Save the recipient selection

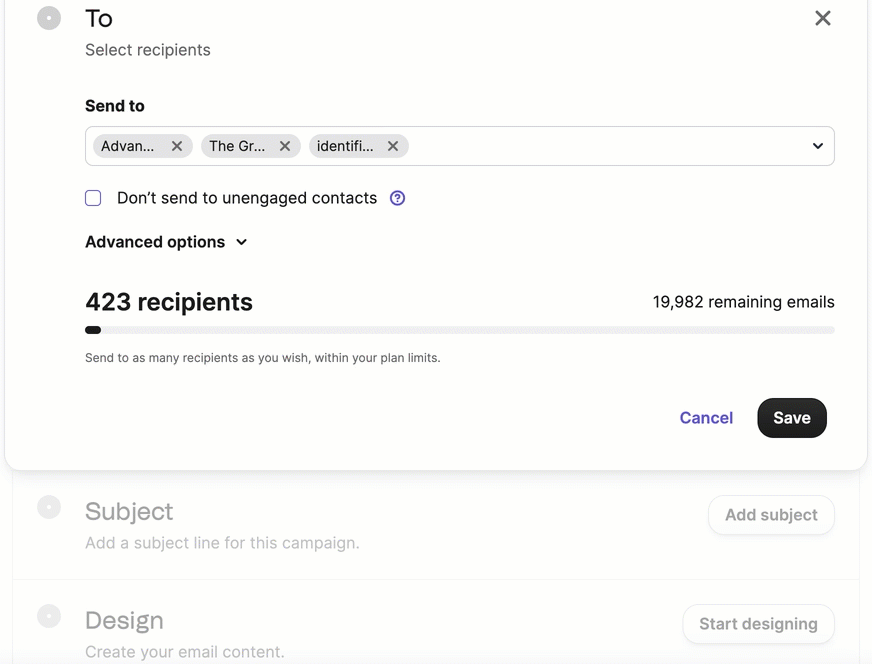[x=792, y=418]
